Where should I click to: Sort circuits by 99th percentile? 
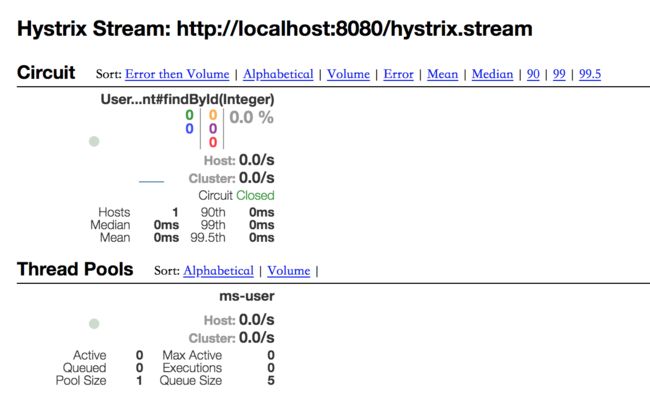tap(559, 74)
